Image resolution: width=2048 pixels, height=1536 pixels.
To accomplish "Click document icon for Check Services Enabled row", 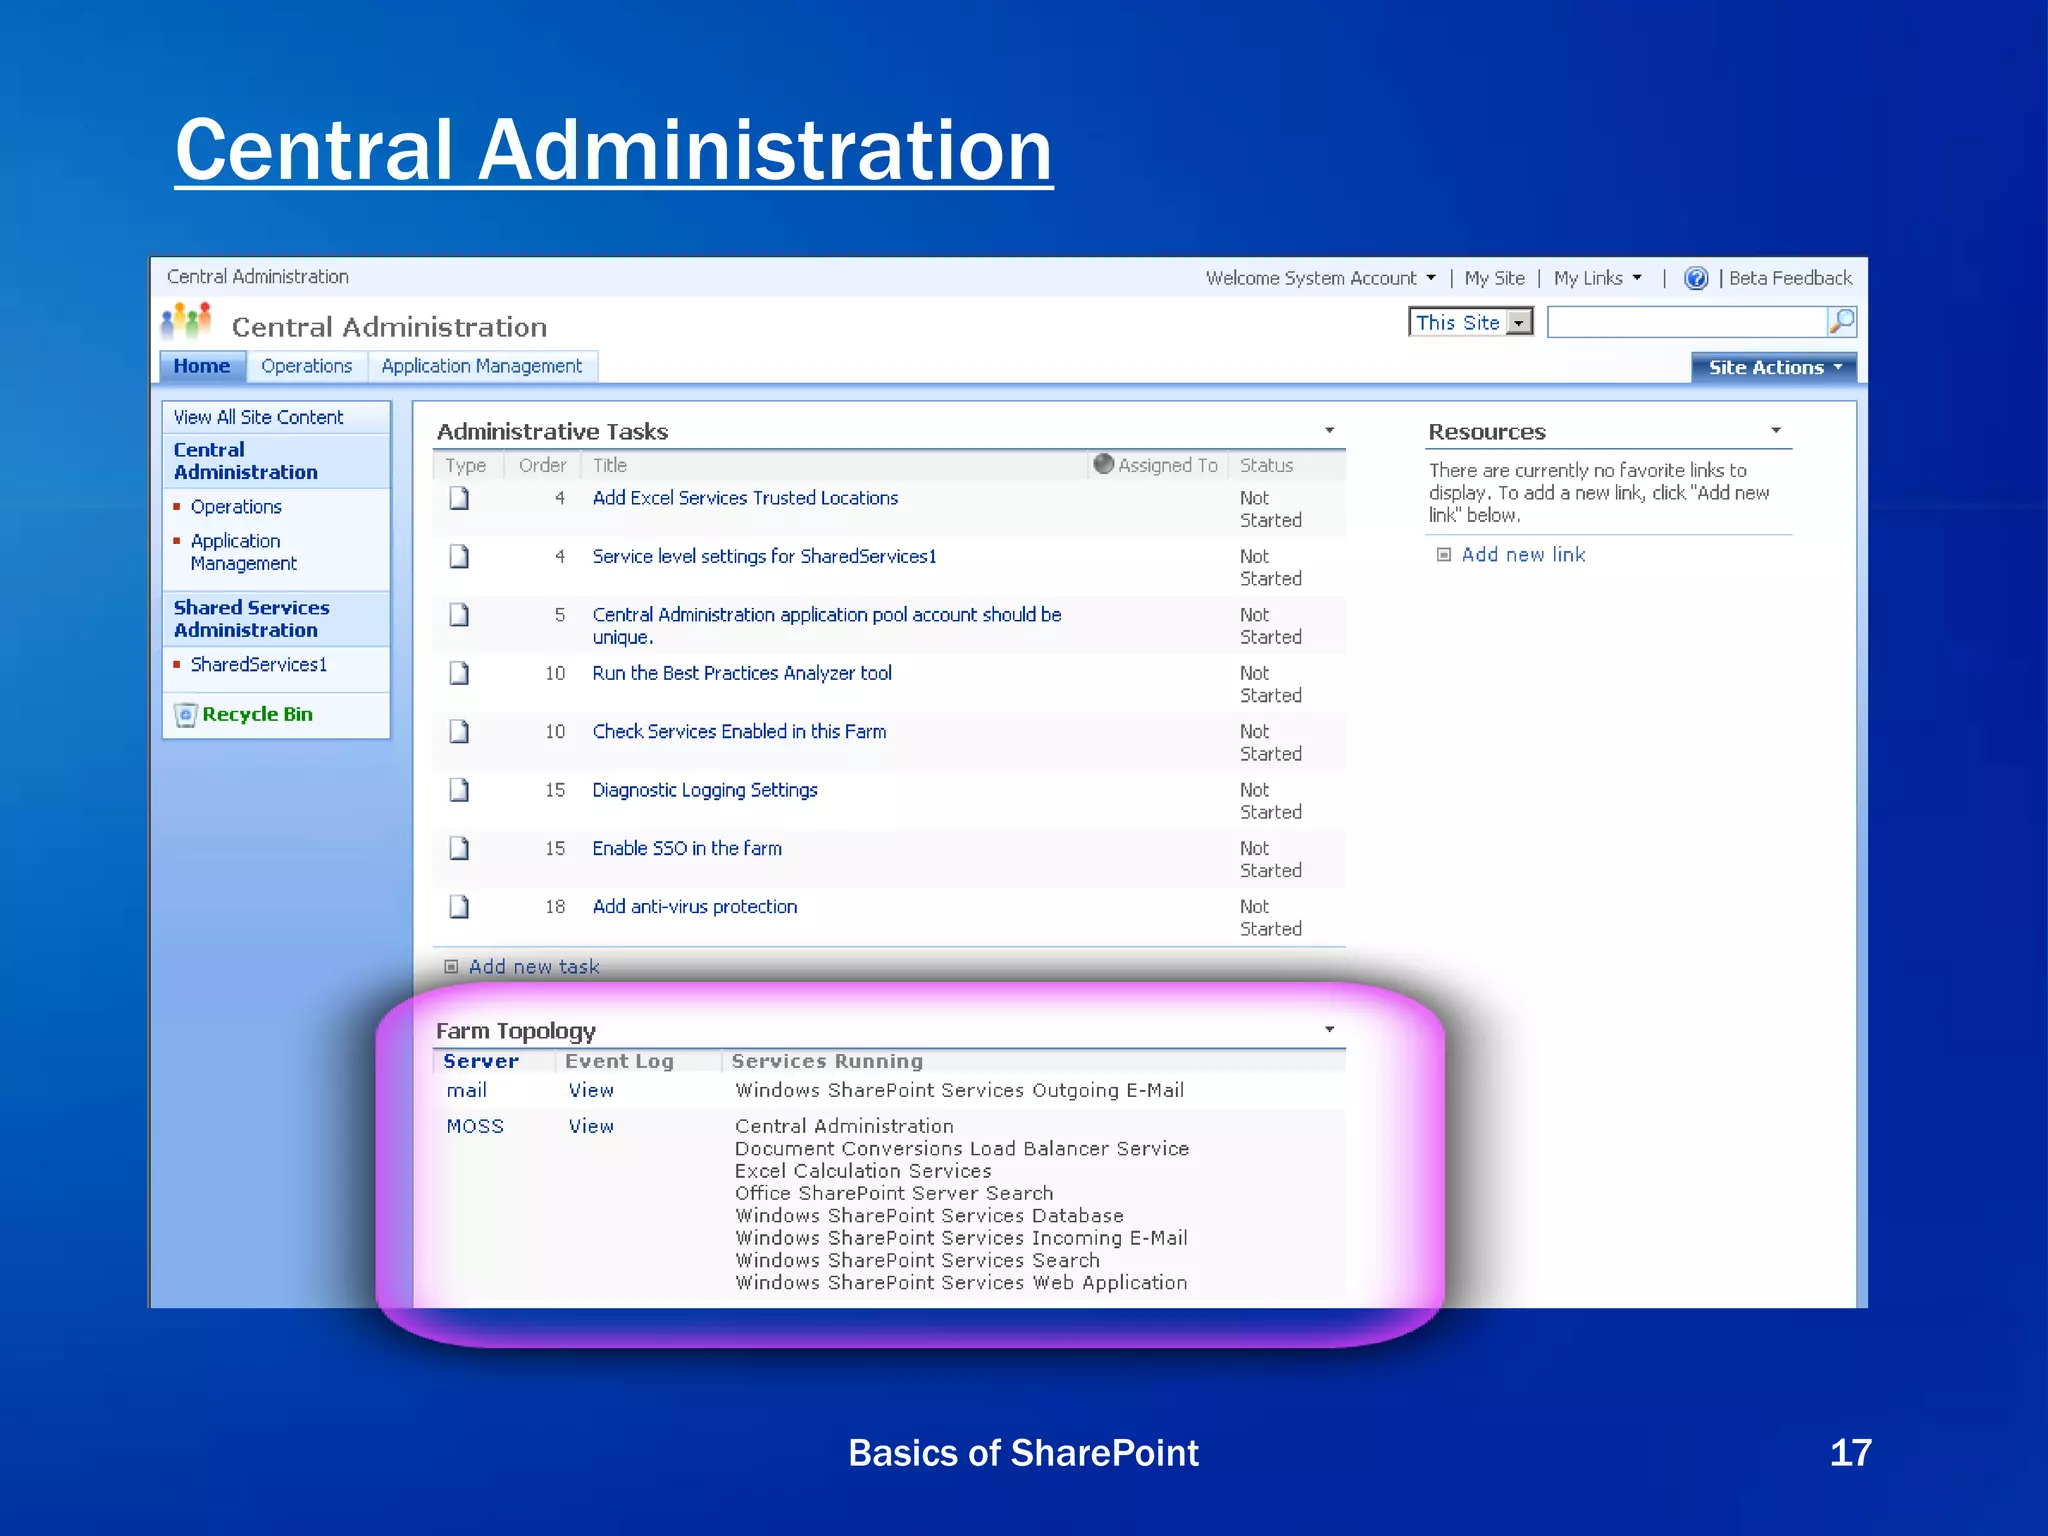I will (459, 732).
